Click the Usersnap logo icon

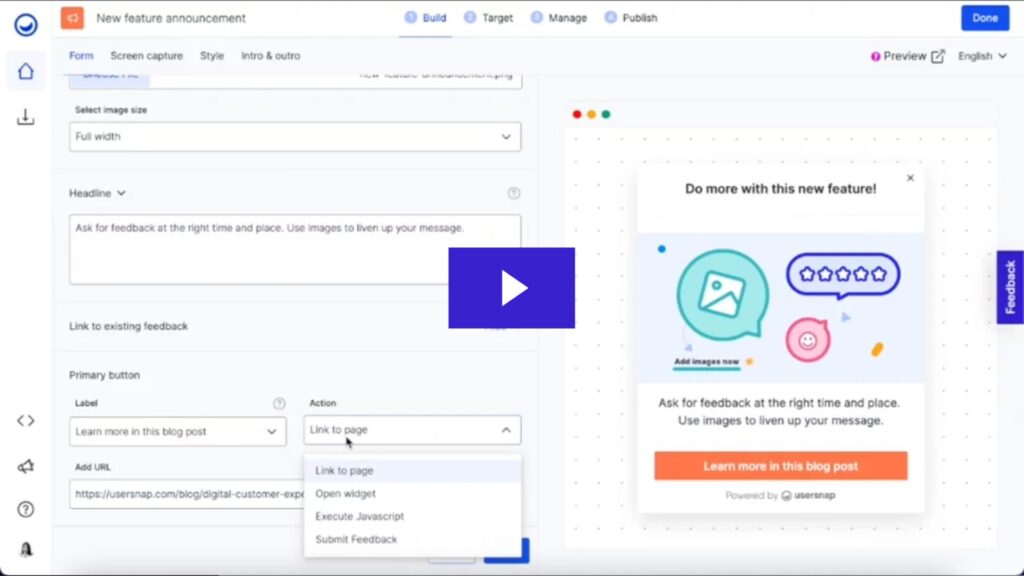point(26,24)
